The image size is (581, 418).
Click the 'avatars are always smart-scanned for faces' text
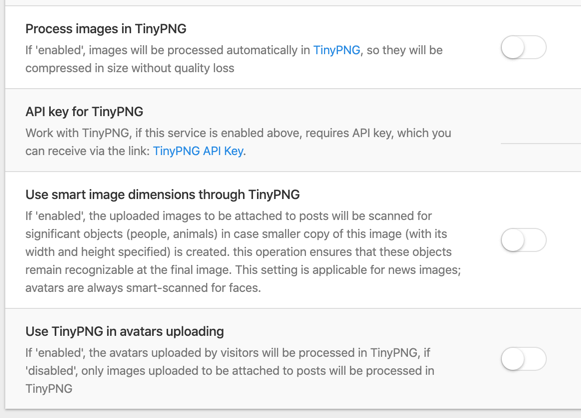pyautogui.click(x=143, y=288)
